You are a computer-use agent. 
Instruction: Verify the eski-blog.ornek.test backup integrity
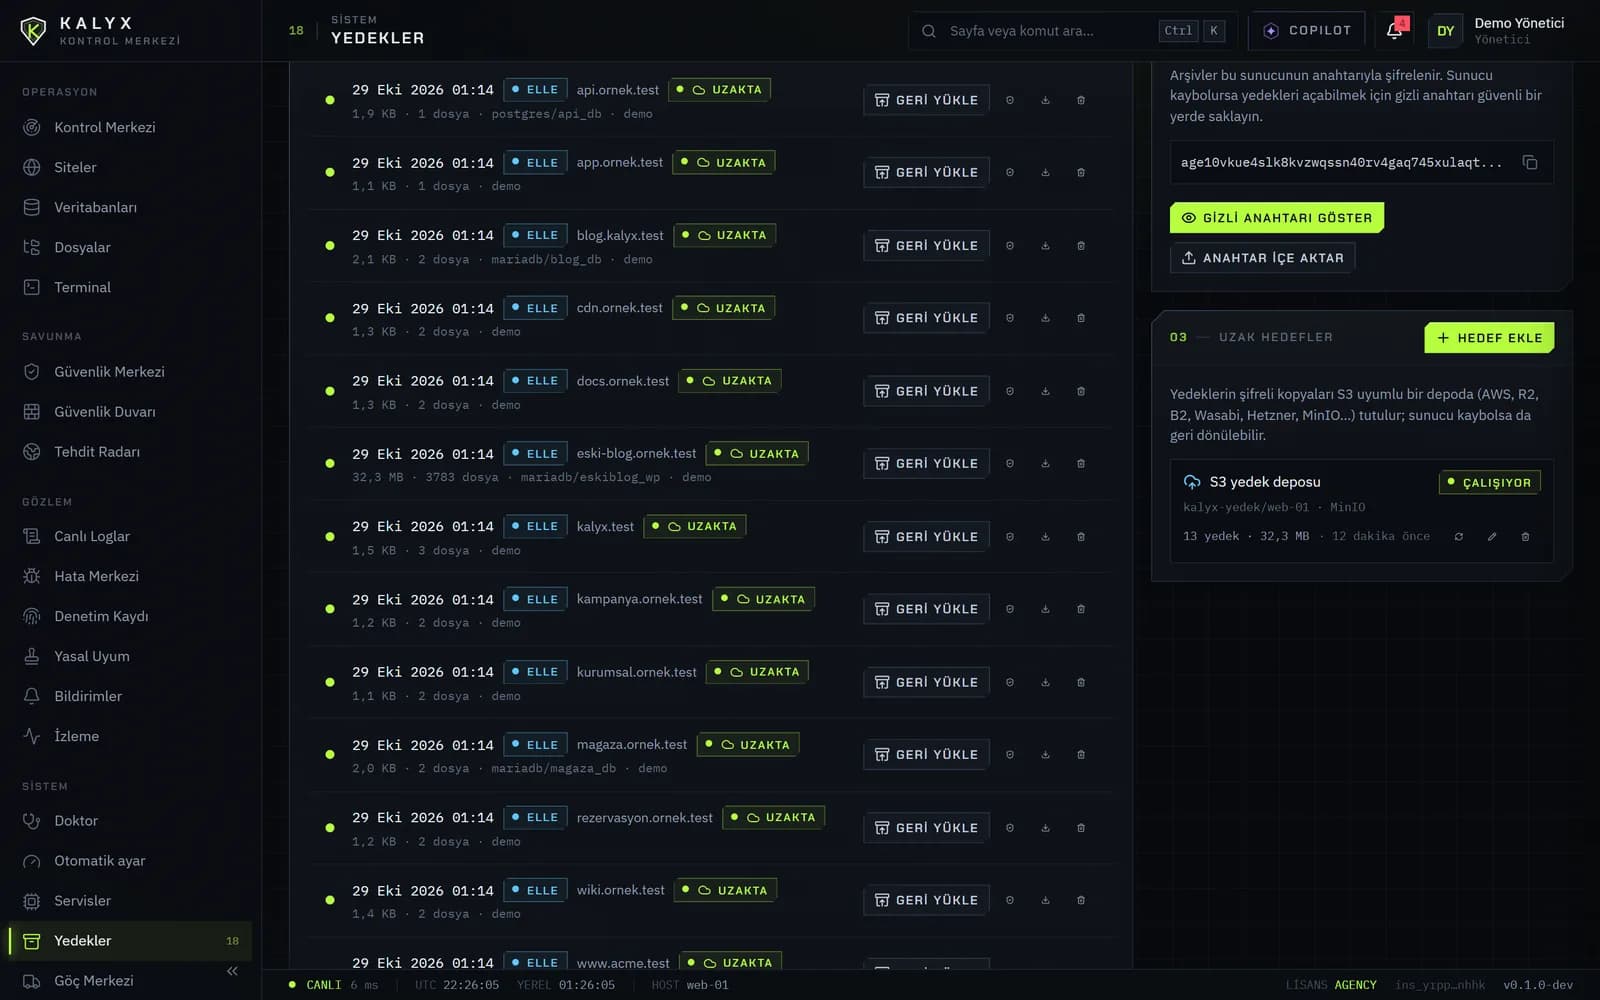[x=1010, y=464]
